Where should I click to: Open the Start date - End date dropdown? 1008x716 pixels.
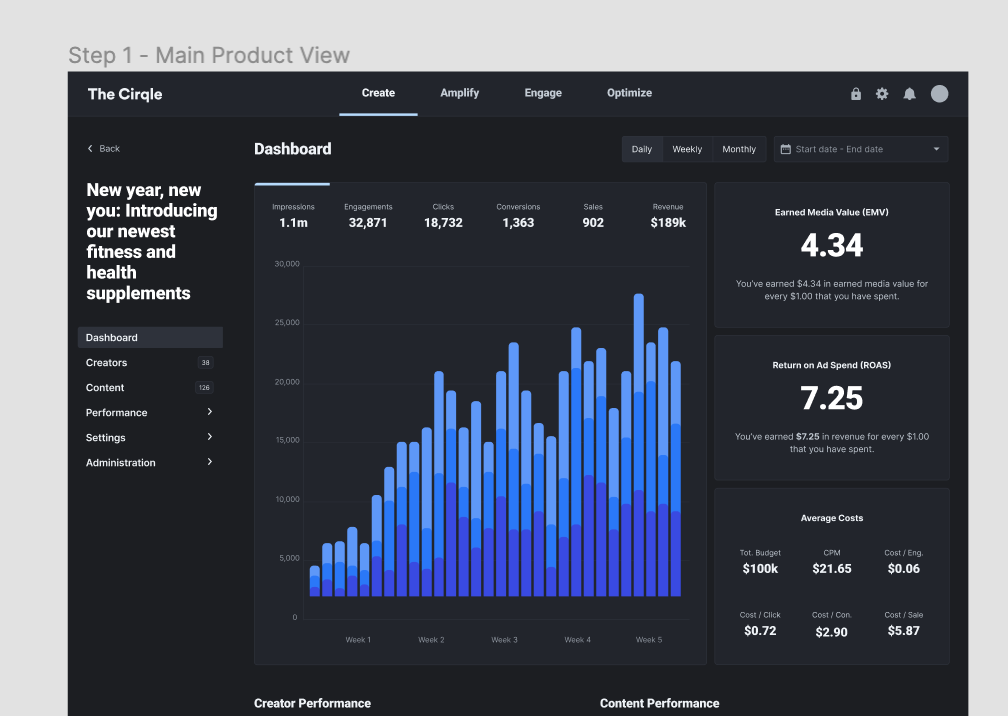click(860, 148)
